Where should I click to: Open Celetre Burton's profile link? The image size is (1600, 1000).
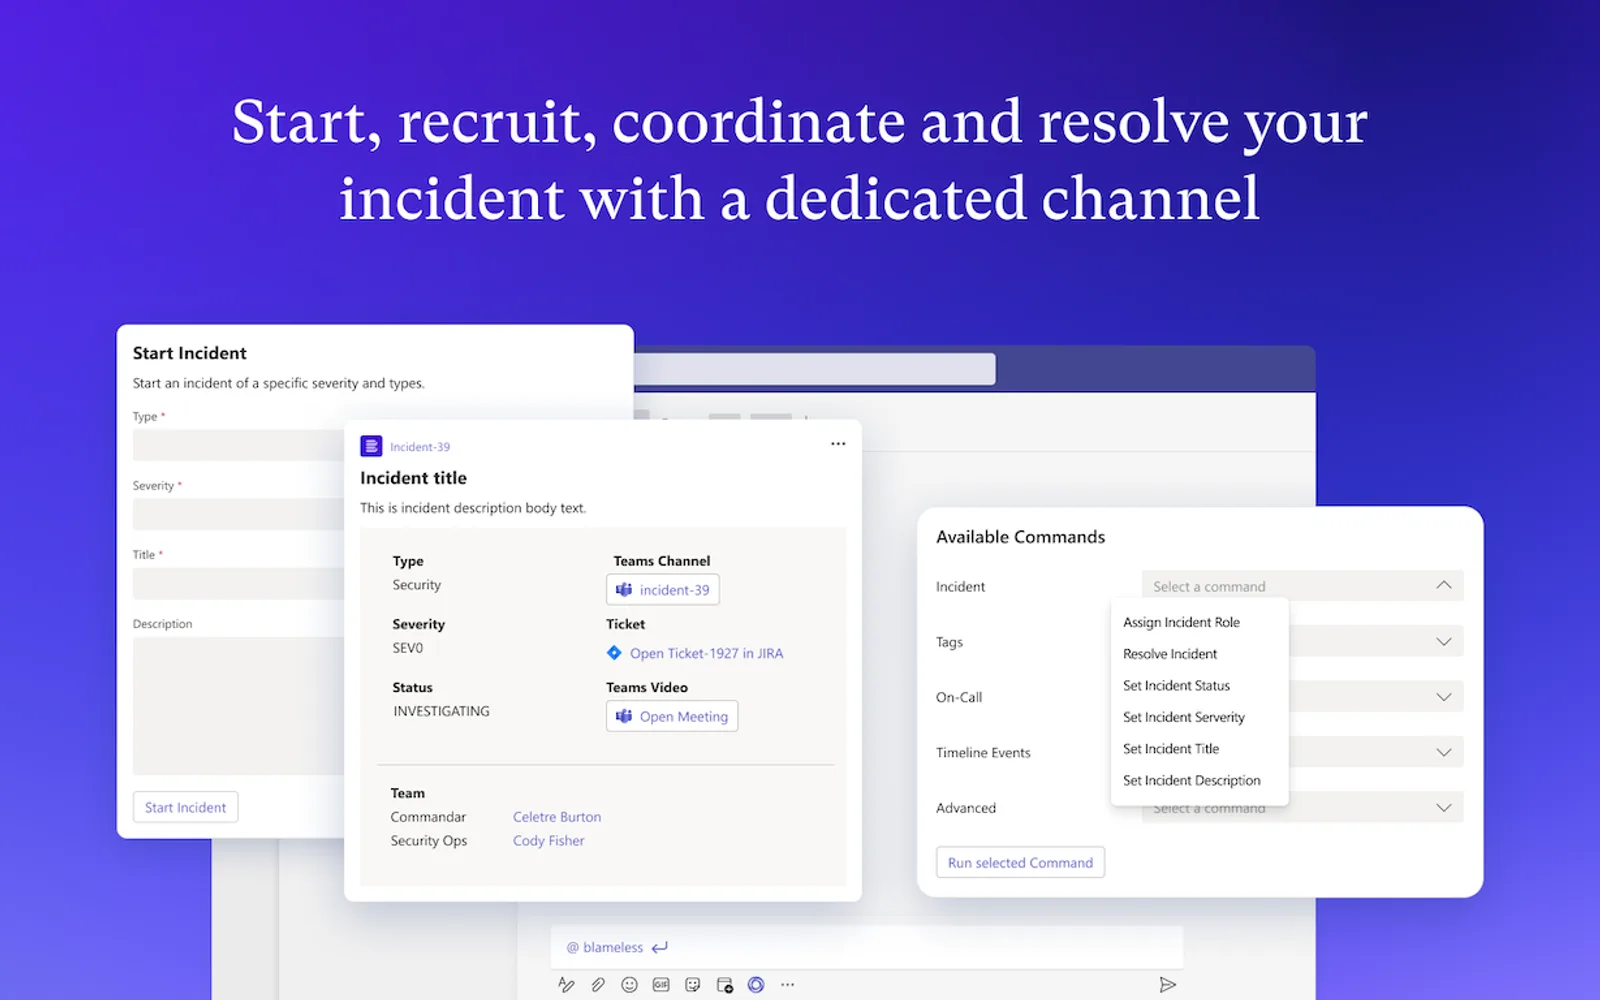557,817
